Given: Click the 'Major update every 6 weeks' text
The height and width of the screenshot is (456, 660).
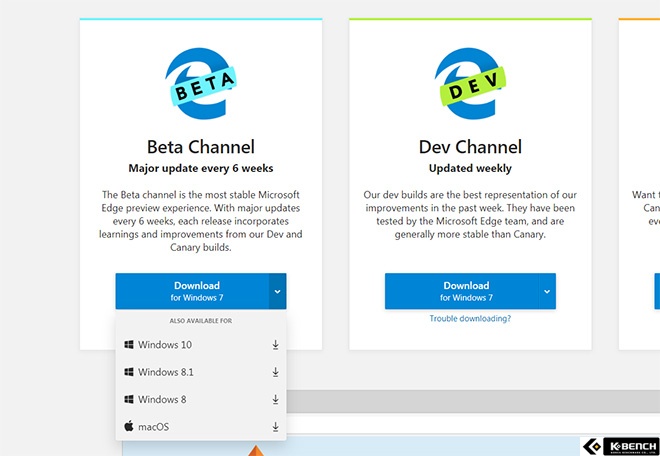Looking at the screenshot, I should pyautogui.click(x=201, y=168).
